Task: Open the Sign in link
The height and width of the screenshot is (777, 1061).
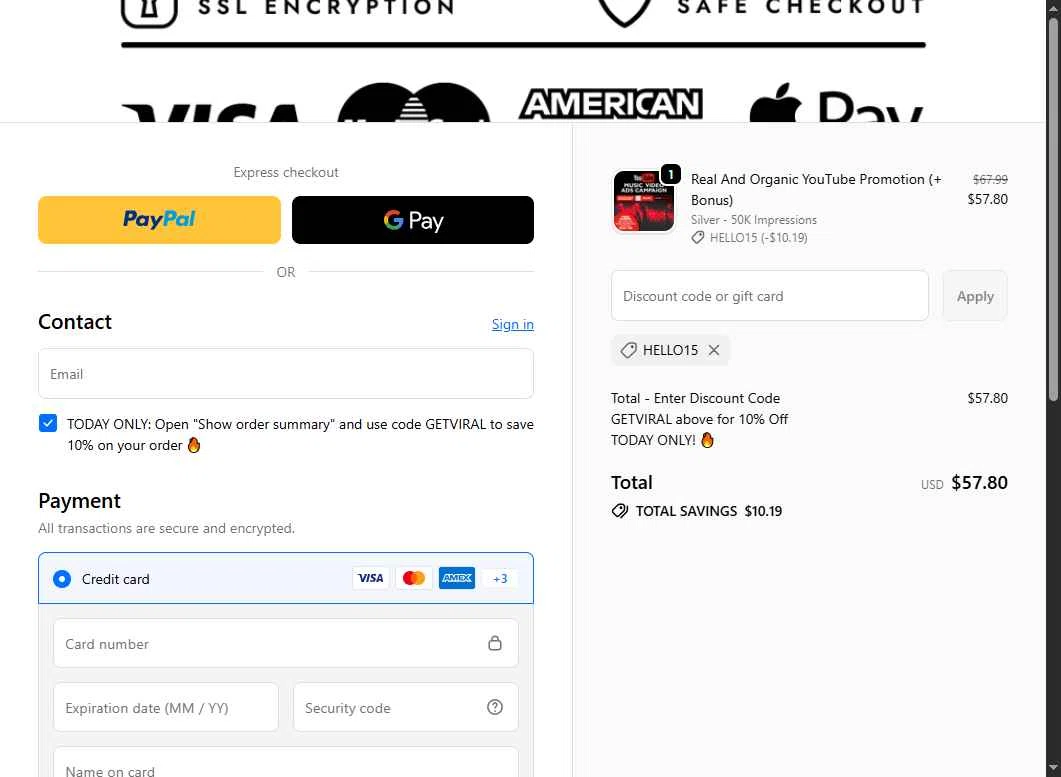Action: click(512, 324)
